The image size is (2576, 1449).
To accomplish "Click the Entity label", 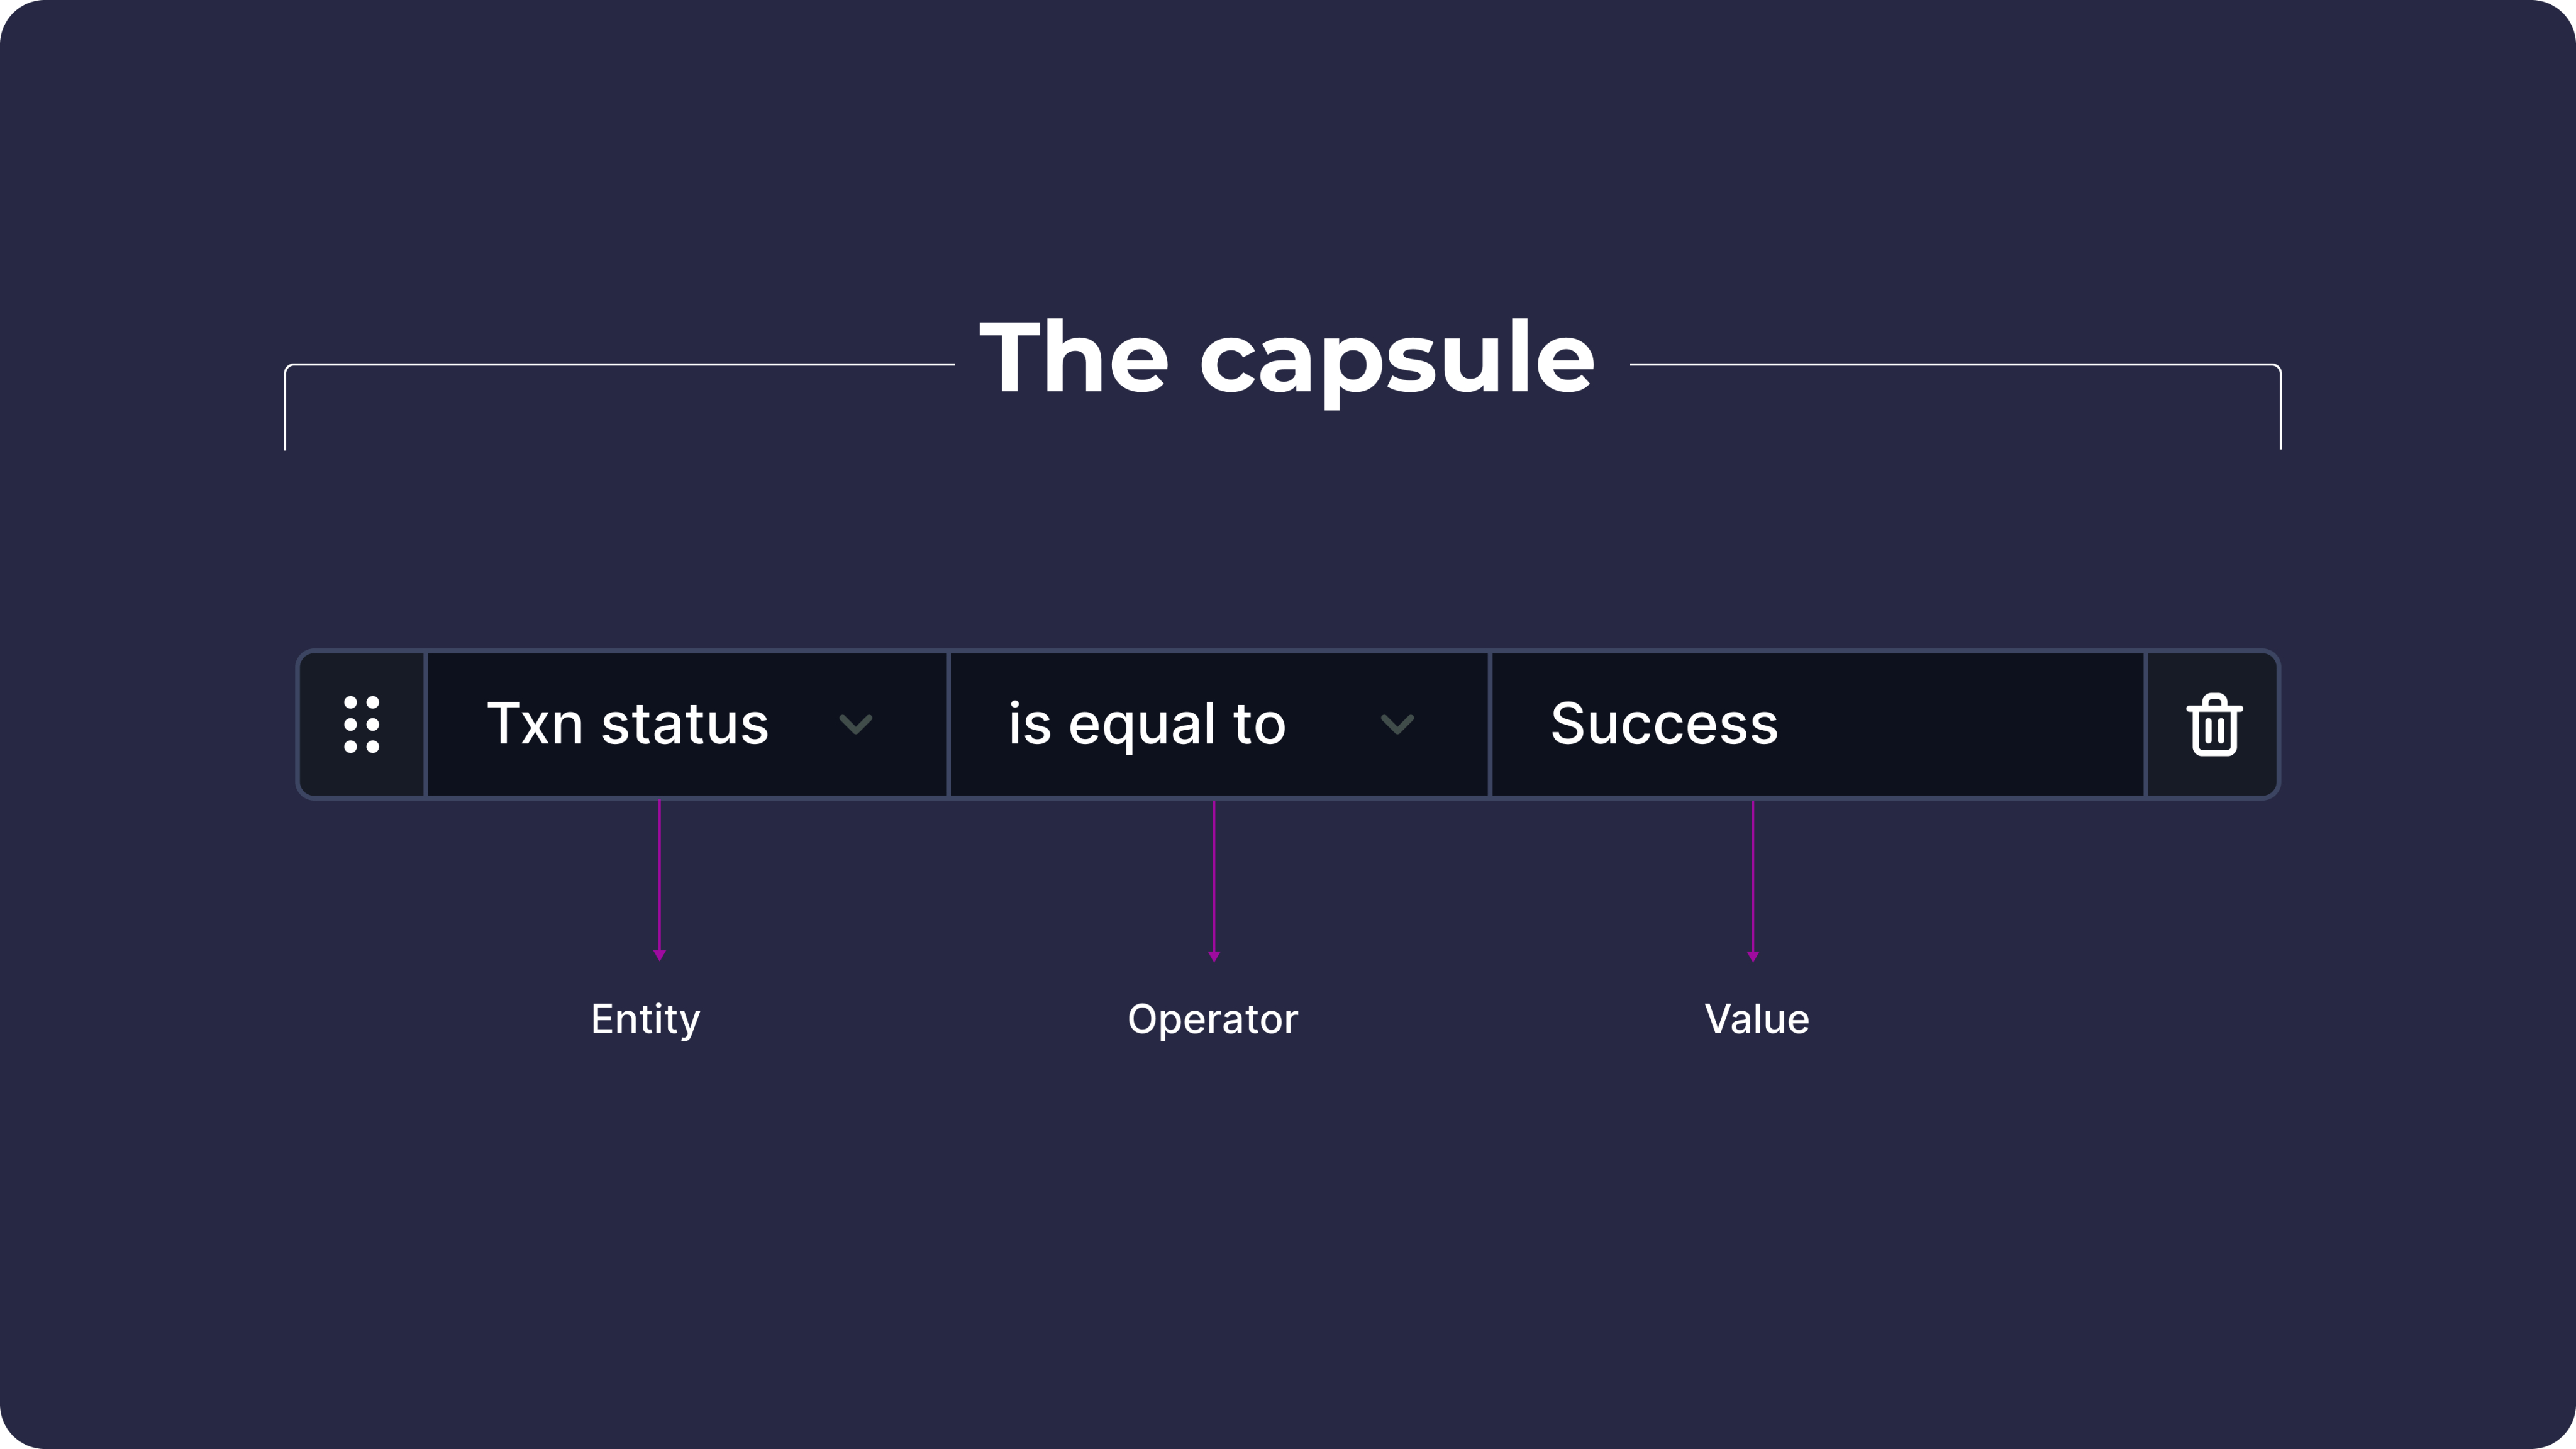I will (x=645, y=1019).
